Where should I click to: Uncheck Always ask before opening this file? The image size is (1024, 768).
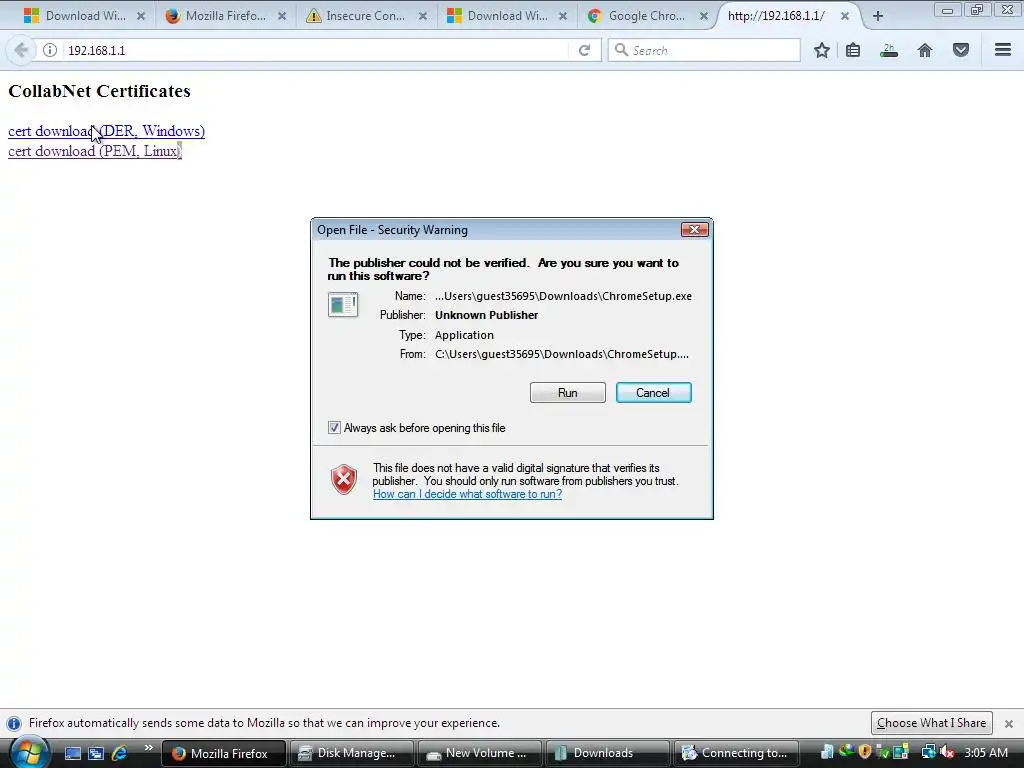(334, 428)
